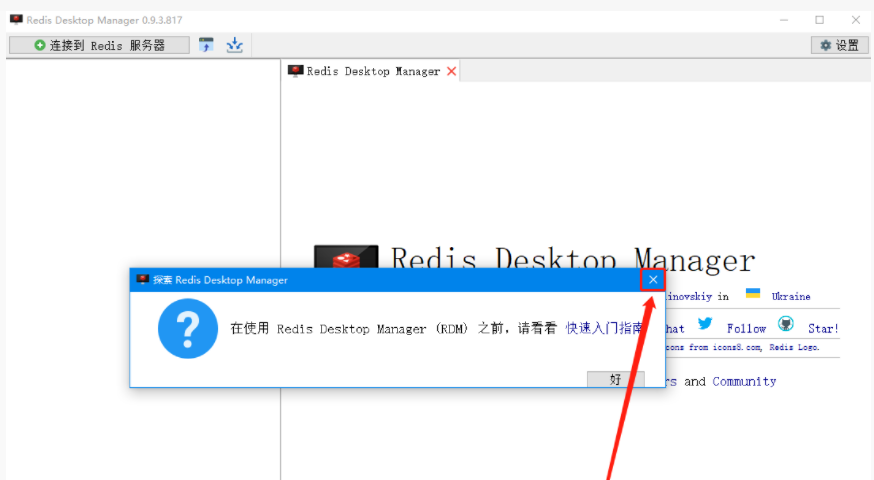Click the small app icon in dialog title bar
This screenshot has height=480, width=874.
[143, 279]
